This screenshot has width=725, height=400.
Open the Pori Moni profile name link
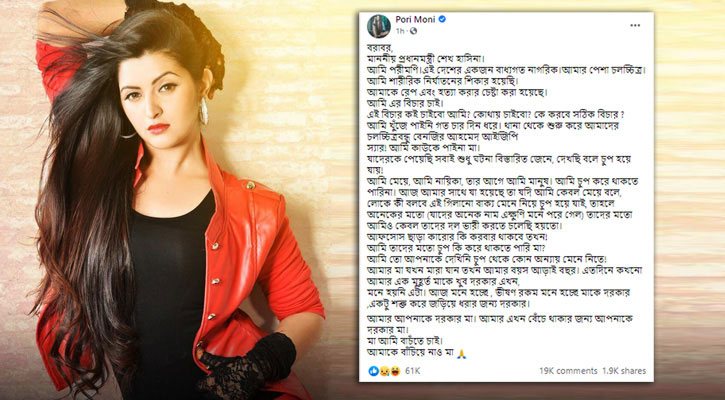(x=415, y=19)
